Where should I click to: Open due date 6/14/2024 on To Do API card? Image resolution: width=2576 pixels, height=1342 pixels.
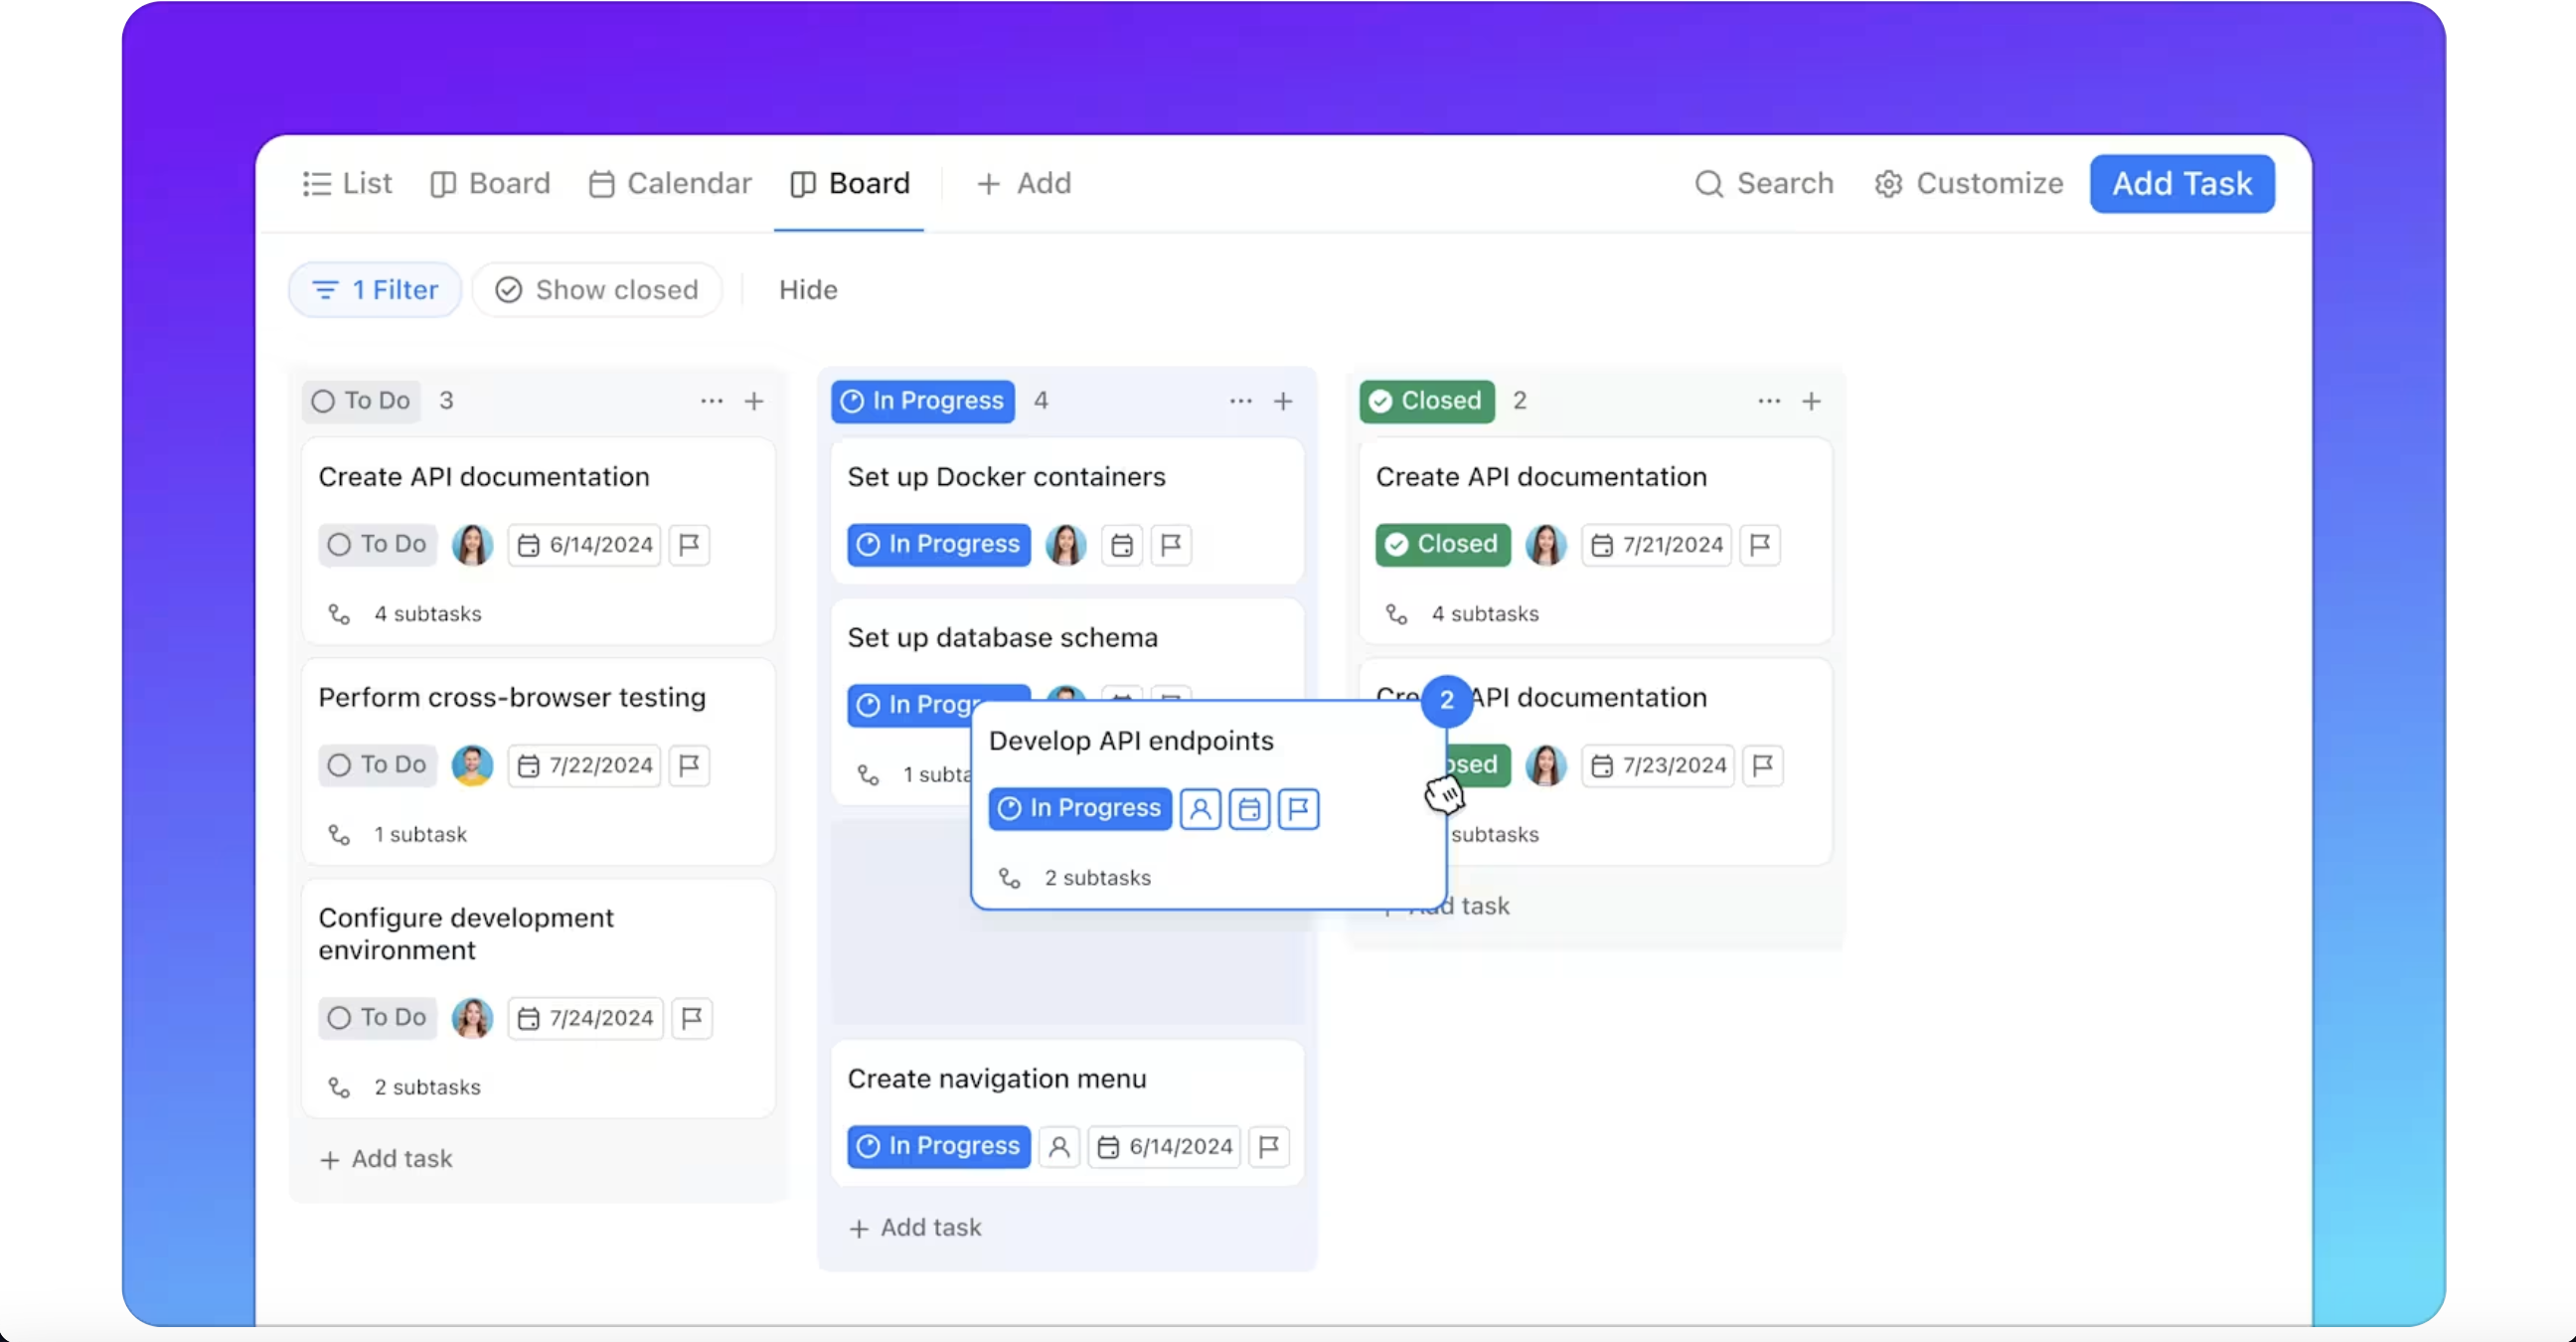pos(585,545)
